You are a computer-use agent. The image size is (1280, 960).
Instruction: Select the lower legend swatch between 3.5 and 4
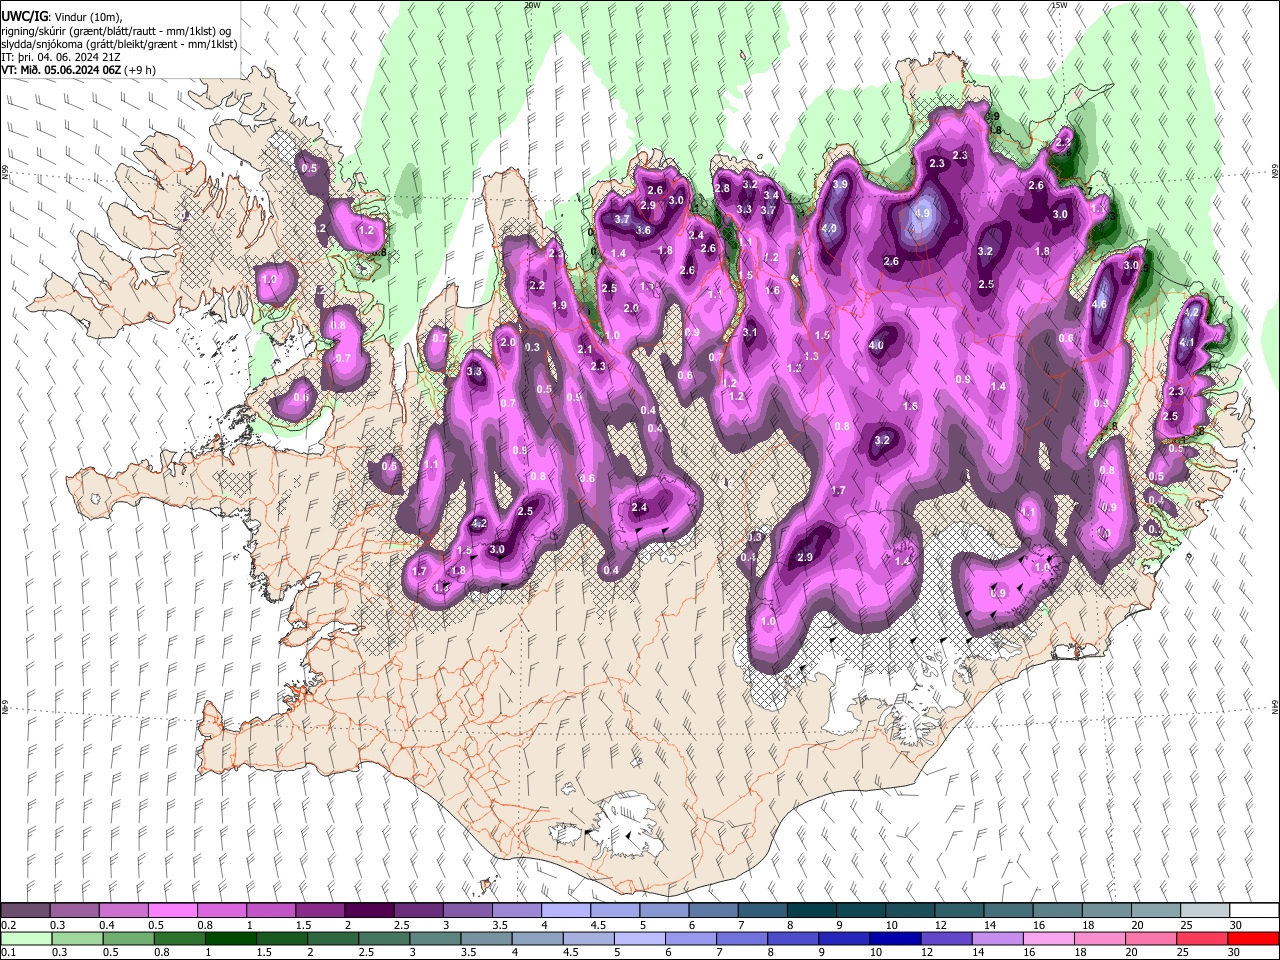click(485, 938)
